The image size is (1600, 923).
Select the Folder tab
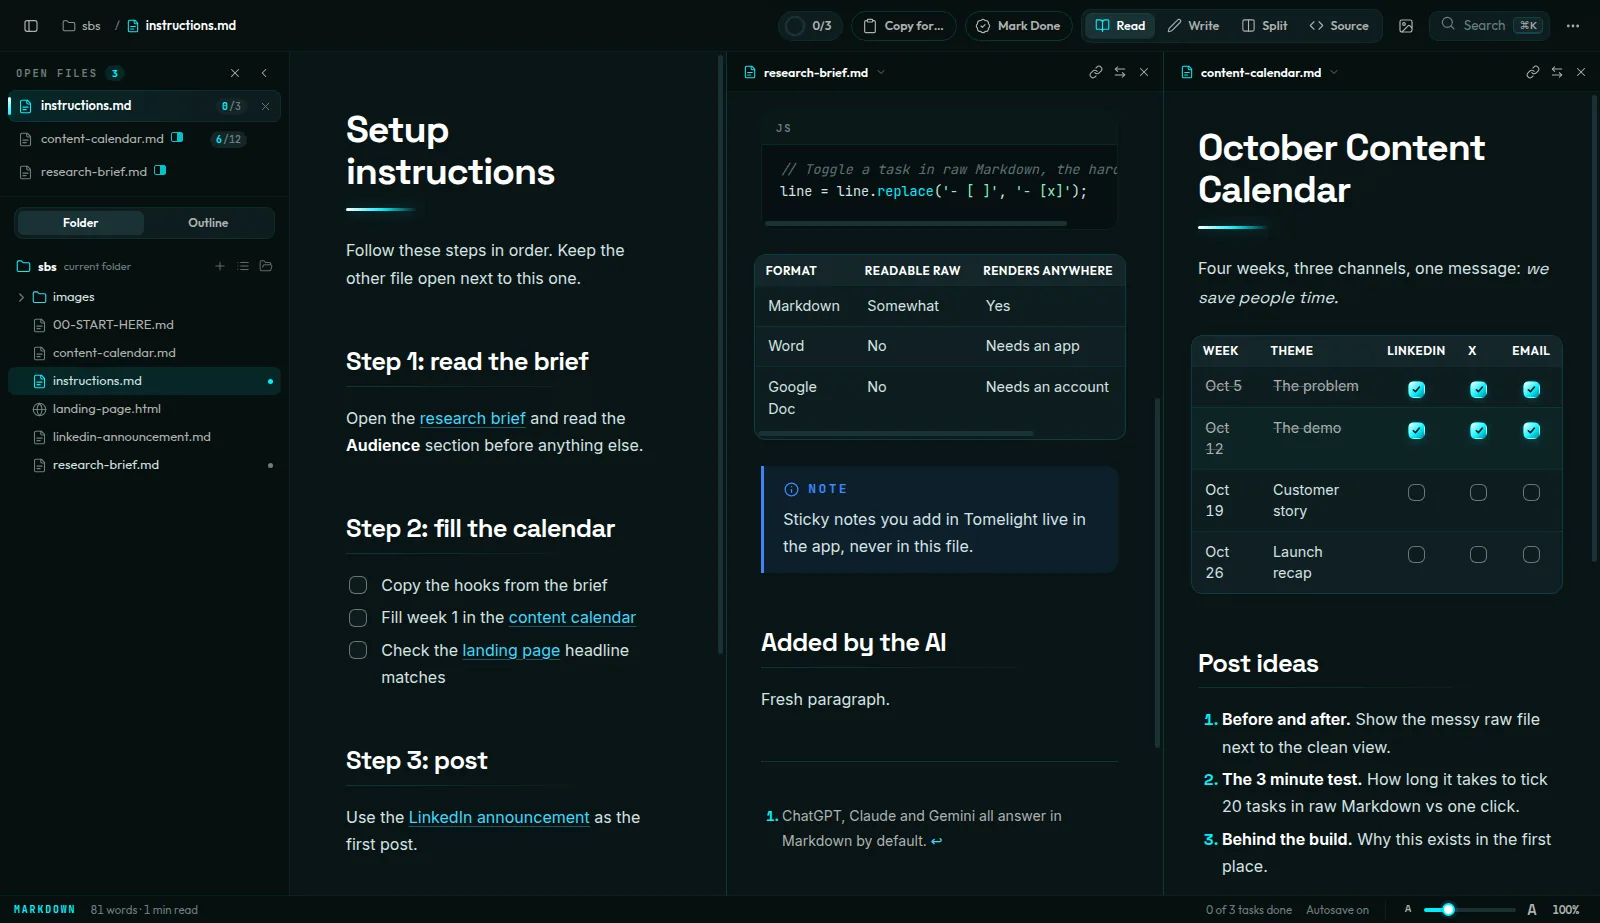(x=81, y=223)
